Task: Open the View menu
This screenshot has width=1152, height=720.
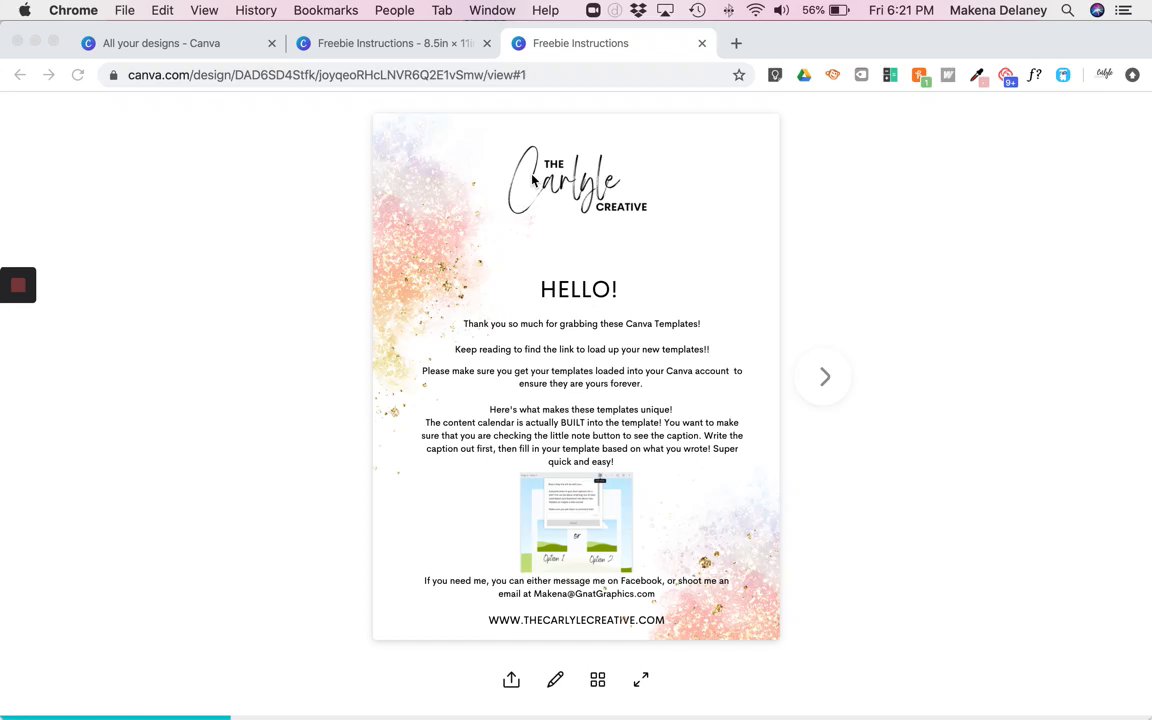Action: (204, 10)
